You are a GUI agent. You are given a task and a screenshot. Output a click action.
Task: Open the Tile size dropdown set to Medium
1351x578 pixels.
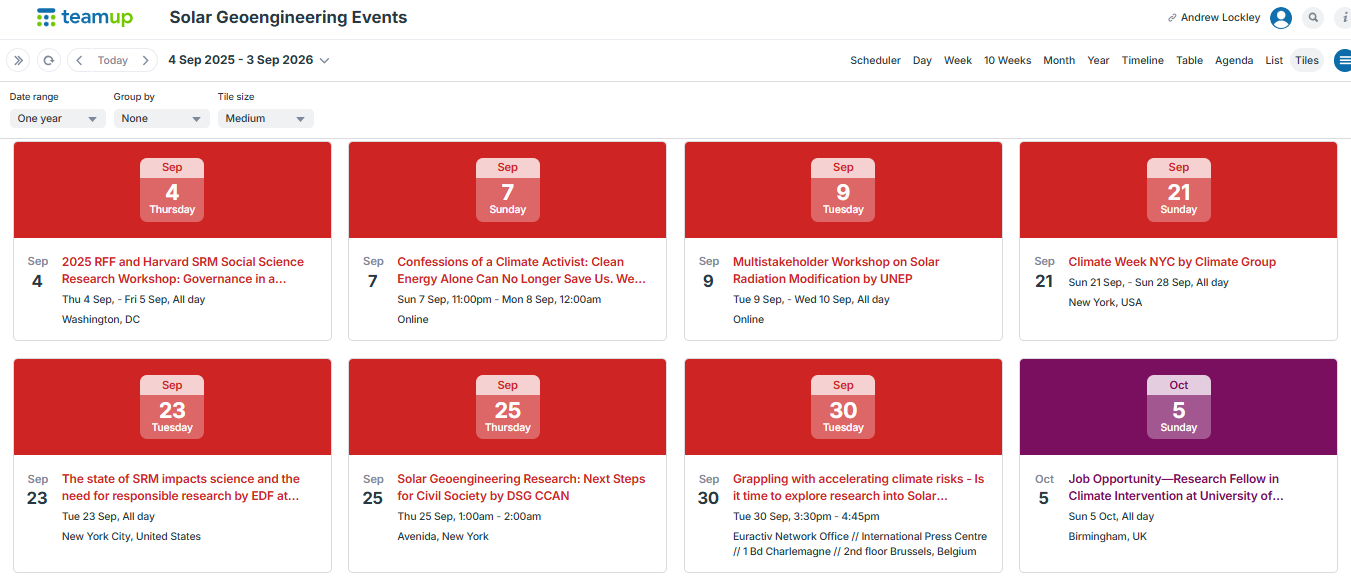266,118
